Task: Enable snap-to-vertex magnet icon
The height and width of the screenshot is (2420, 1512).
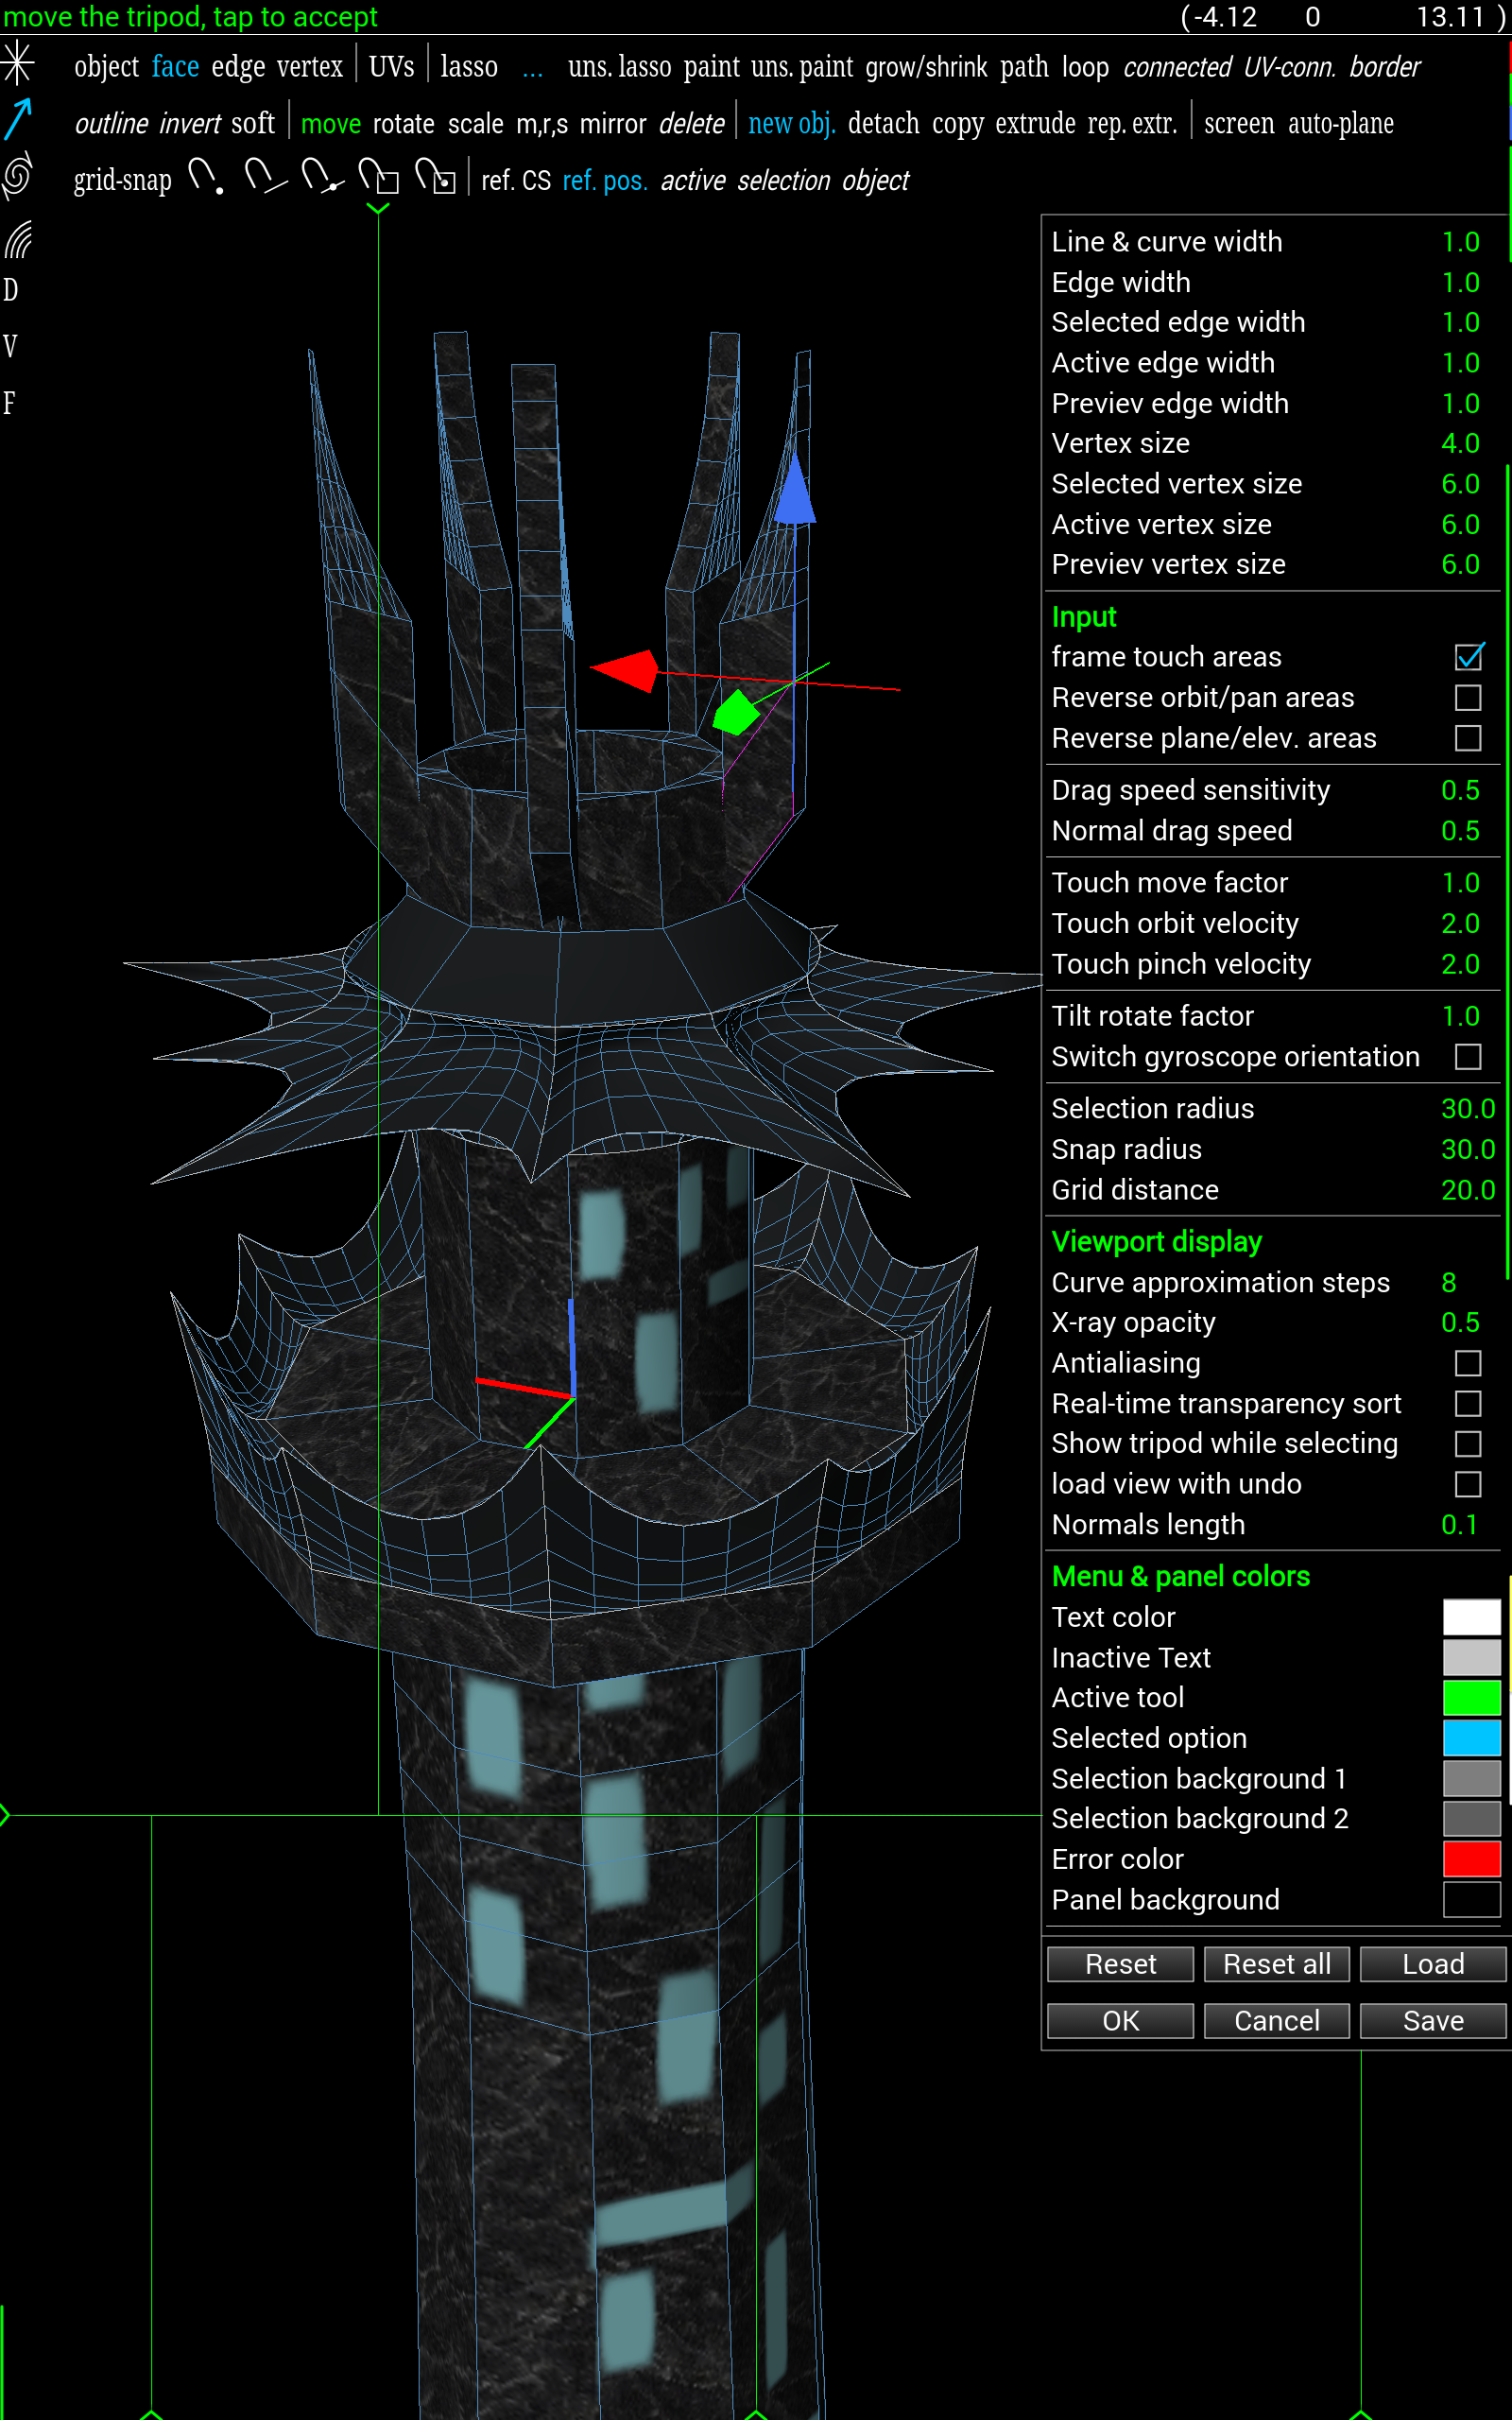Action: click(x=206, y=178)
